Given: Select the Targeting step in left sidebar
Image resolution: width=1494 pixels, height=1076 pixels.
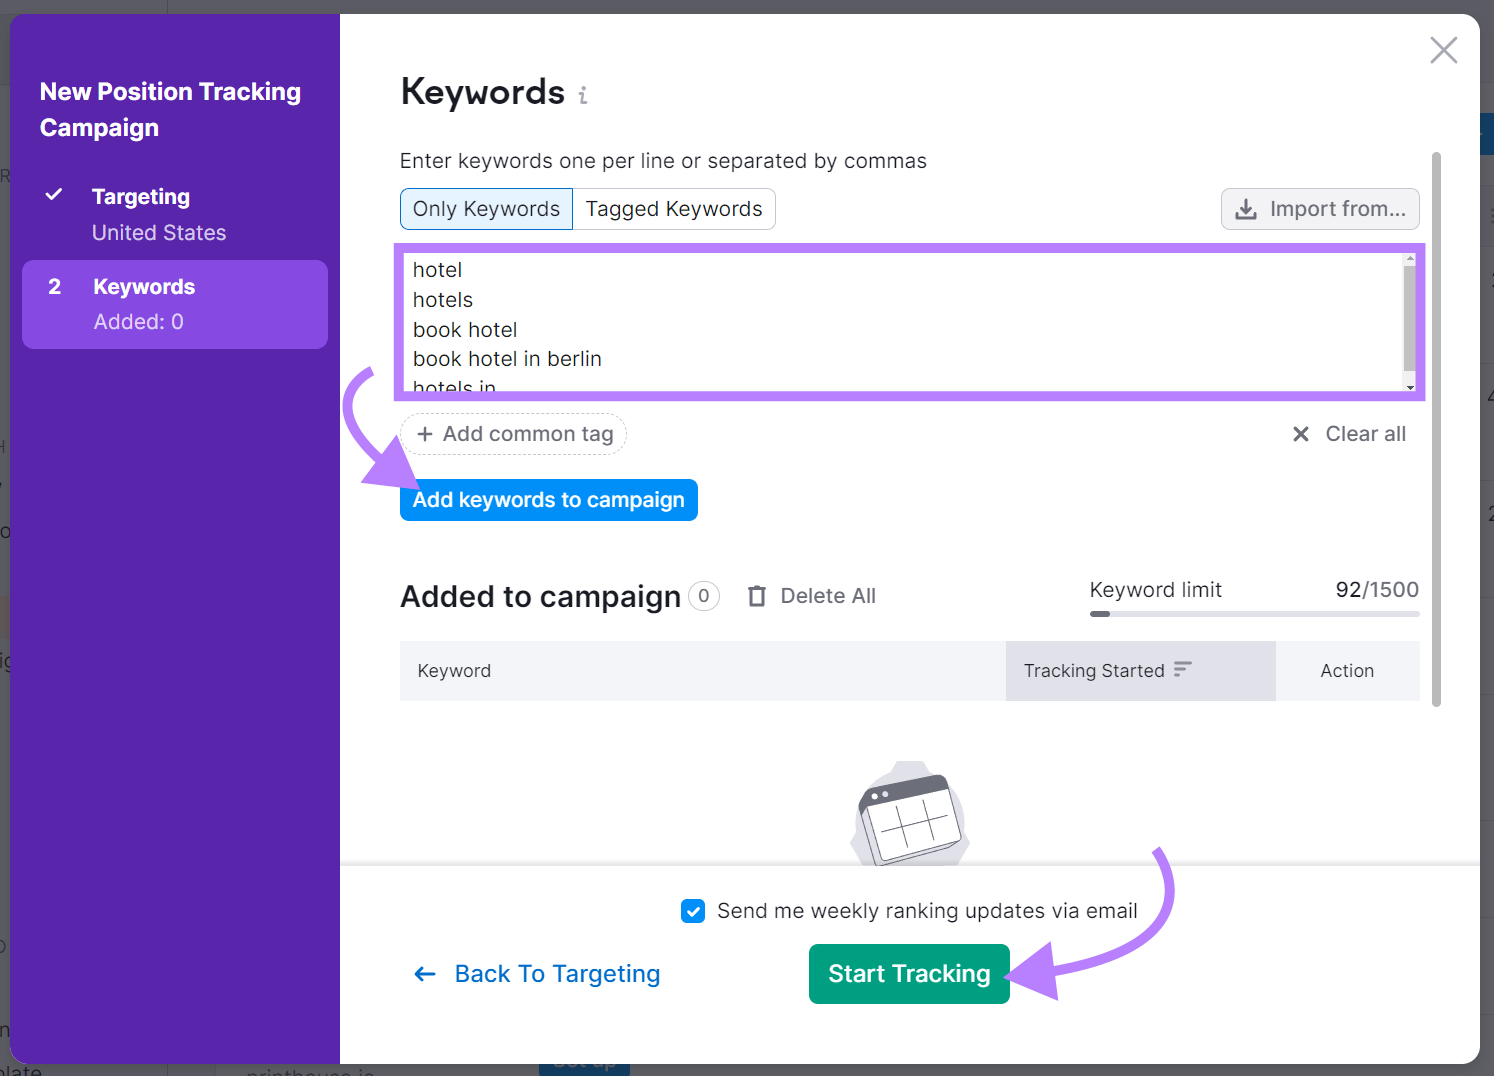Looking at the screenshot, I should (x=141, y=196).
